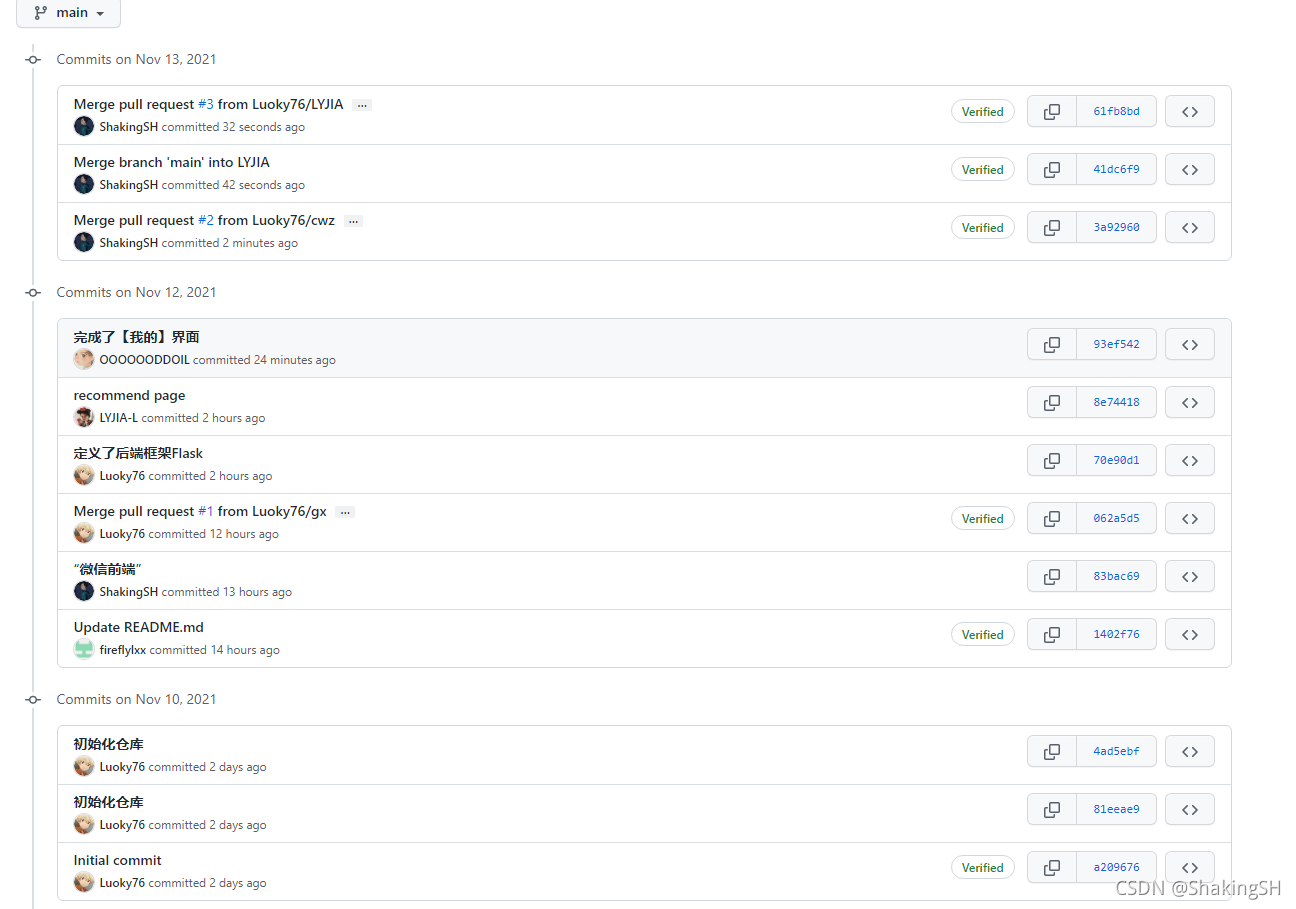The width and height of the screenshot is (1296, 909).
Task: Expand description of pull request #2 merge
Action: coord(353,221)
